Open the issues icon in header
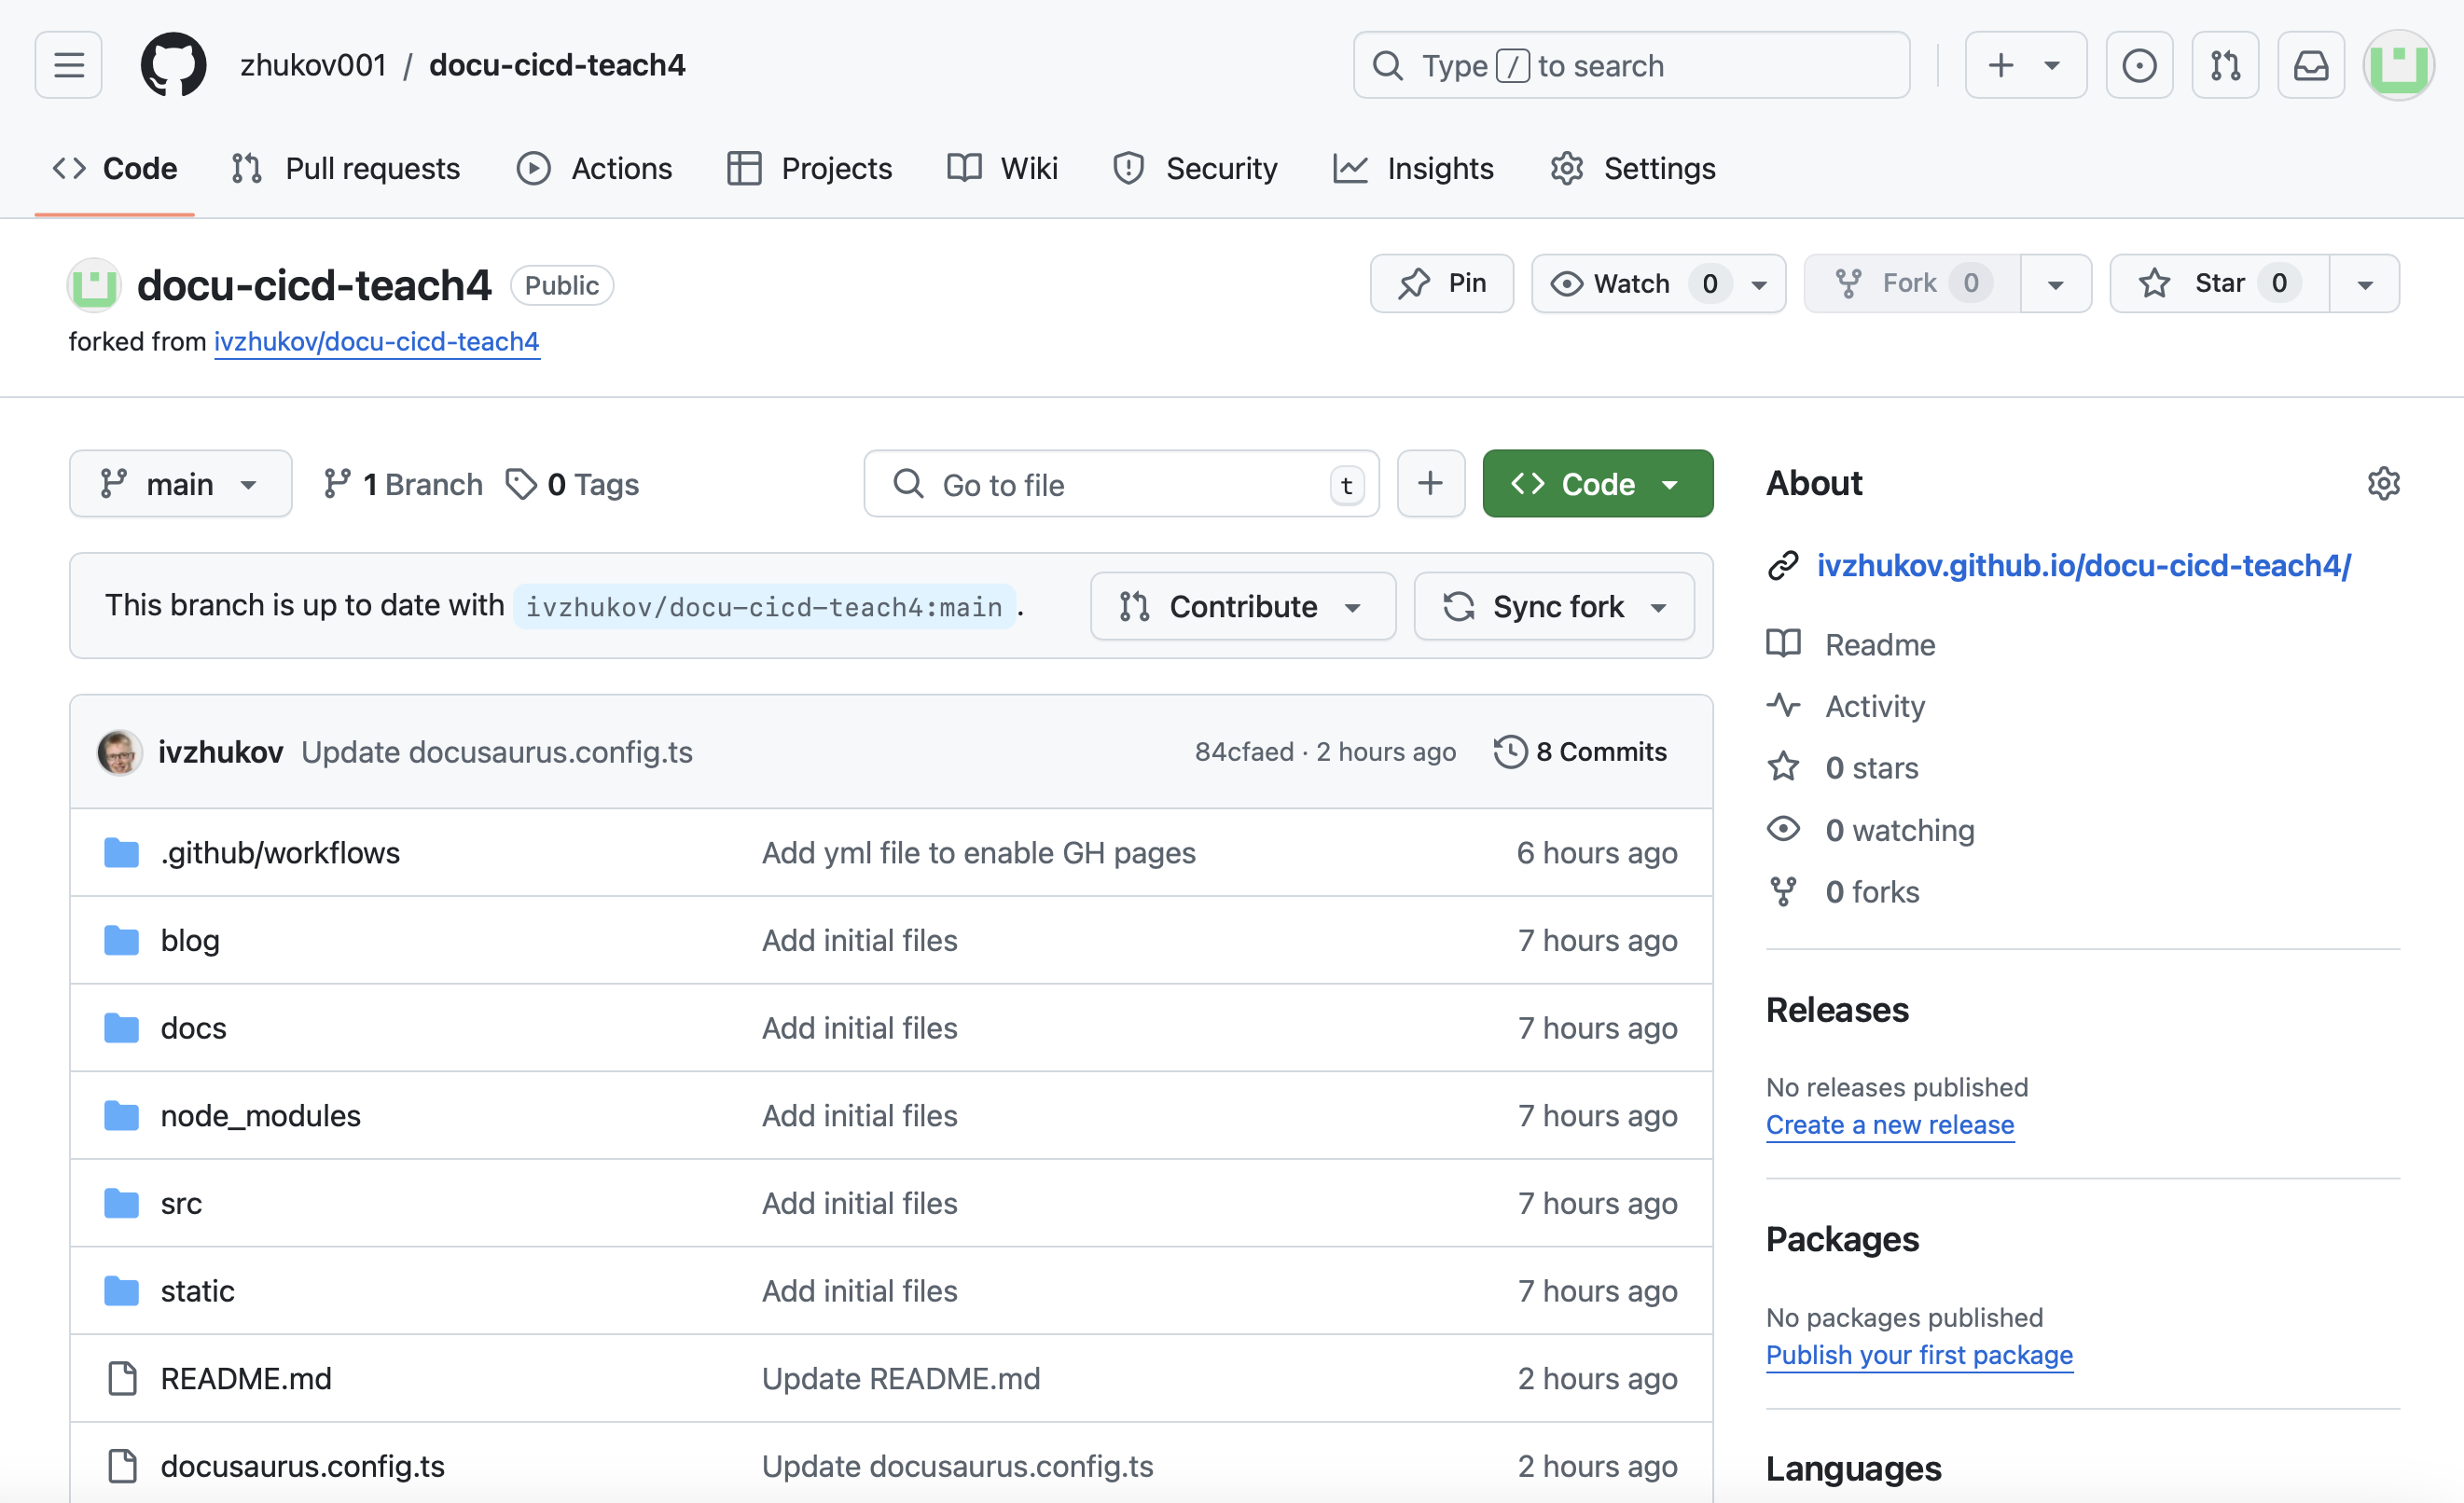 (x=2139, y=66)
